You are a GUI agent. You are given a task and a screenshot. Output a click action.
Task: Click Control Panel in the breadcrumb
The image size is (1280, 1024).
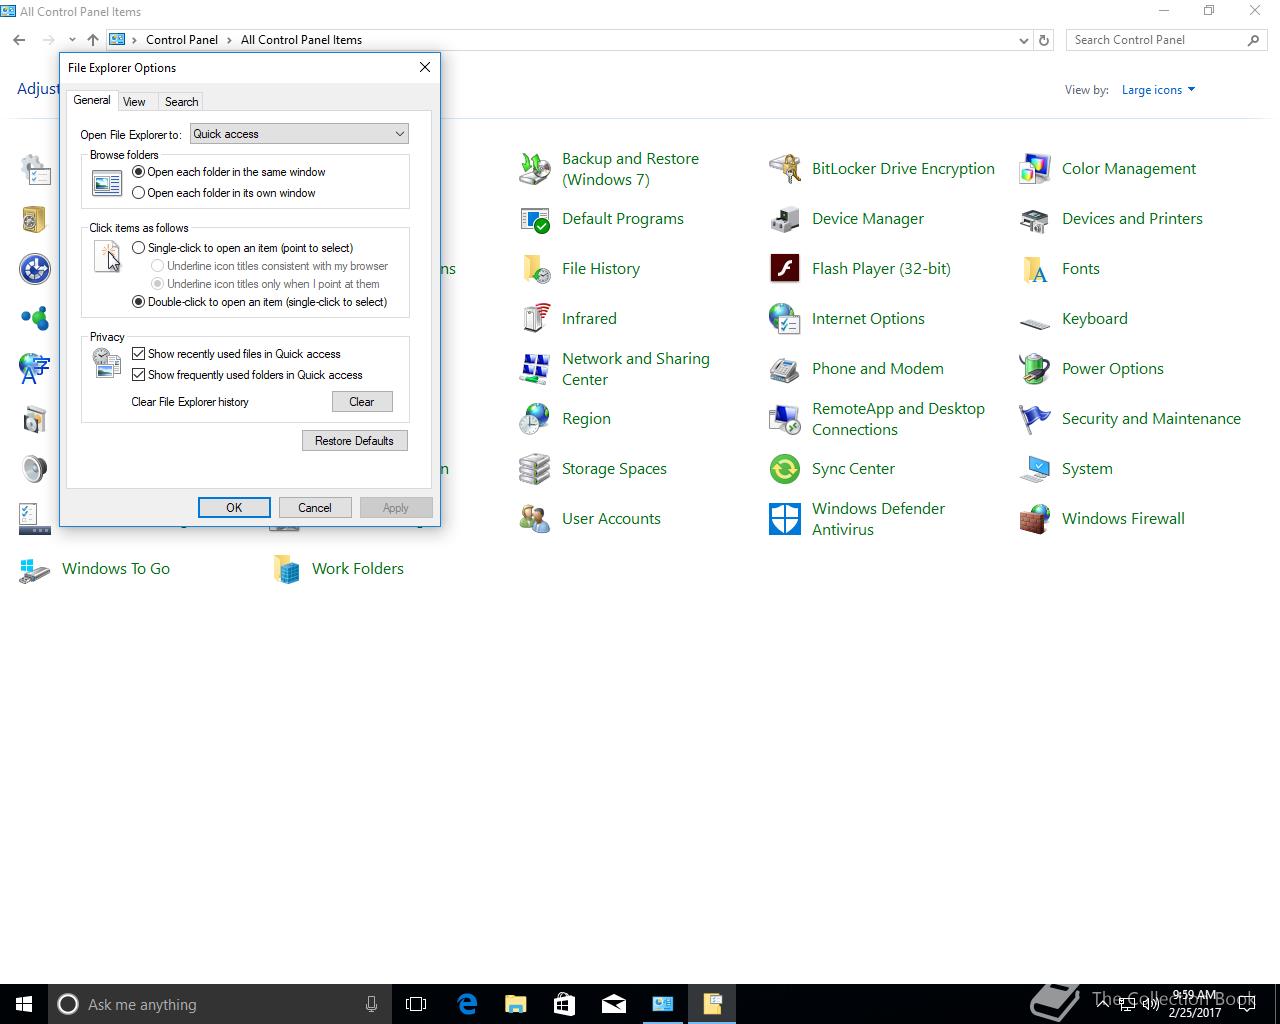(182, 40)
